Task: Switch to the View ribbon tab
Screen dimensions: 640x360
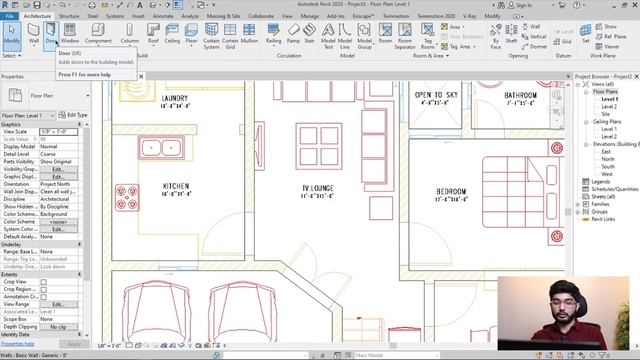Action: tap(287, 16)
